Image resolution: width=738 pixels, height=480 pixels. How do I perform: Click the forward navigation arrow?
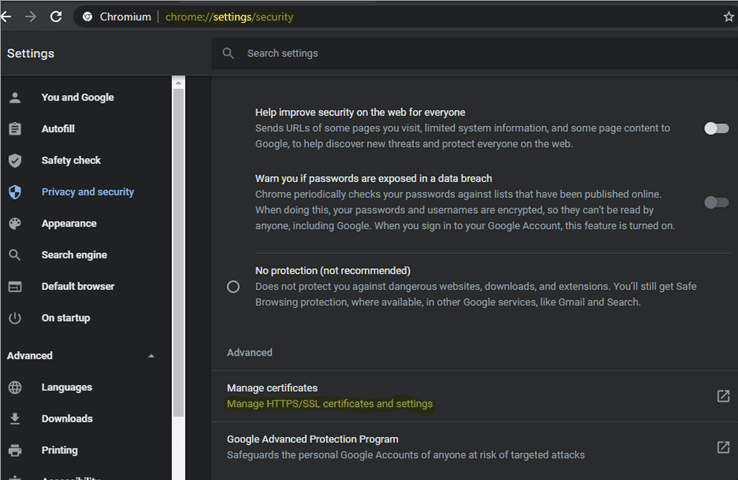tap(31, 17)
